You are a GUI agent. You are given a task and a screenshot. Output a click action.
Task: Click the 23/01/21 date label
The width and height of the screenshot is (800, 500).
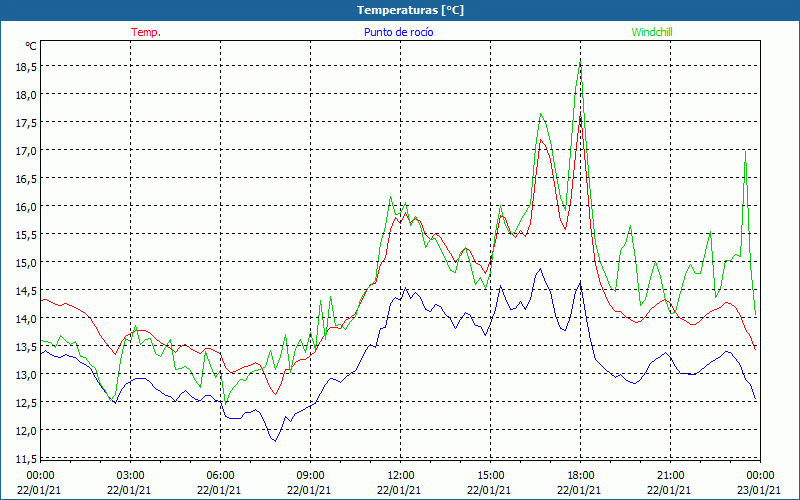click(761, 490)
